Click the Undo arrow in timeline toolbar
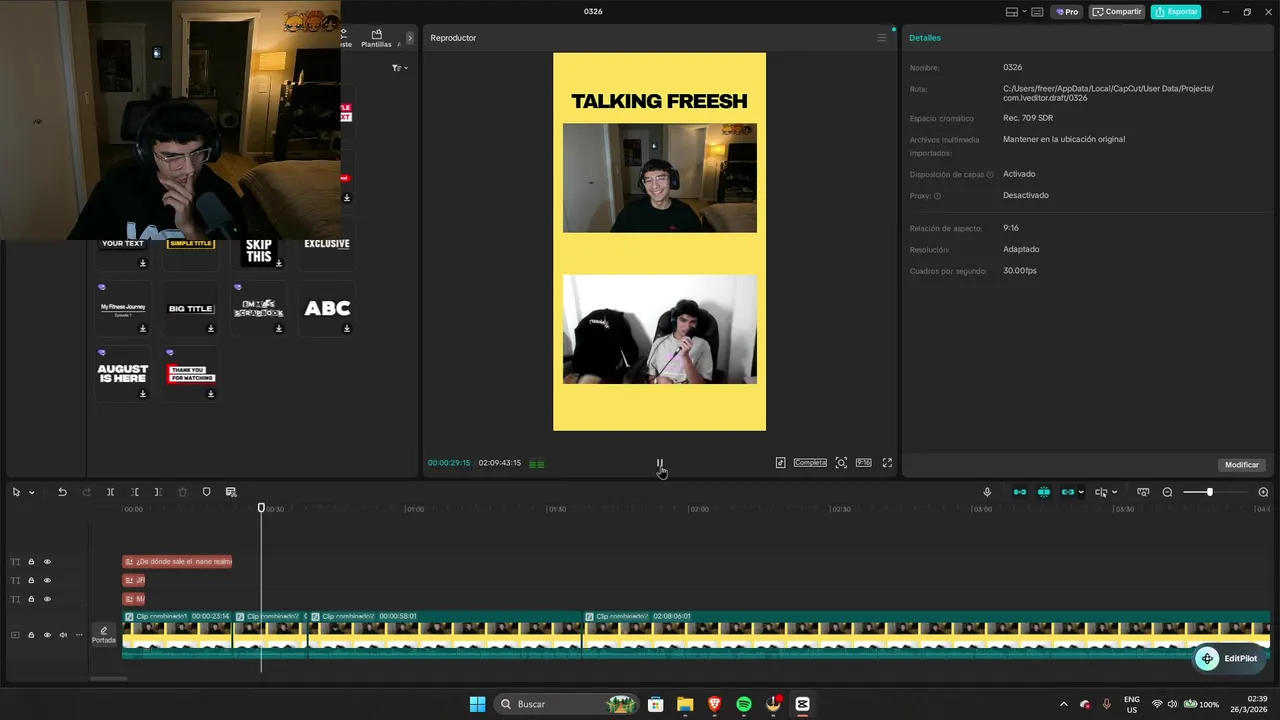 coord(62,492)
